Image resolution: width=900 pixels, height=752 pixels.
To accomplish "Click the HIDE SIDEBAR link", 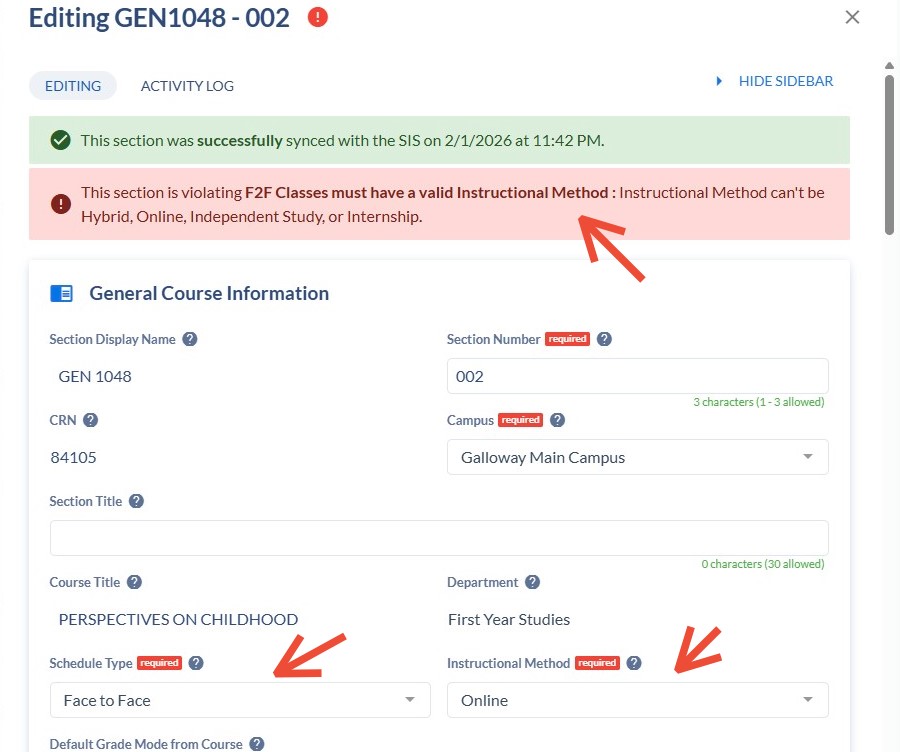I will click(786, 81).
